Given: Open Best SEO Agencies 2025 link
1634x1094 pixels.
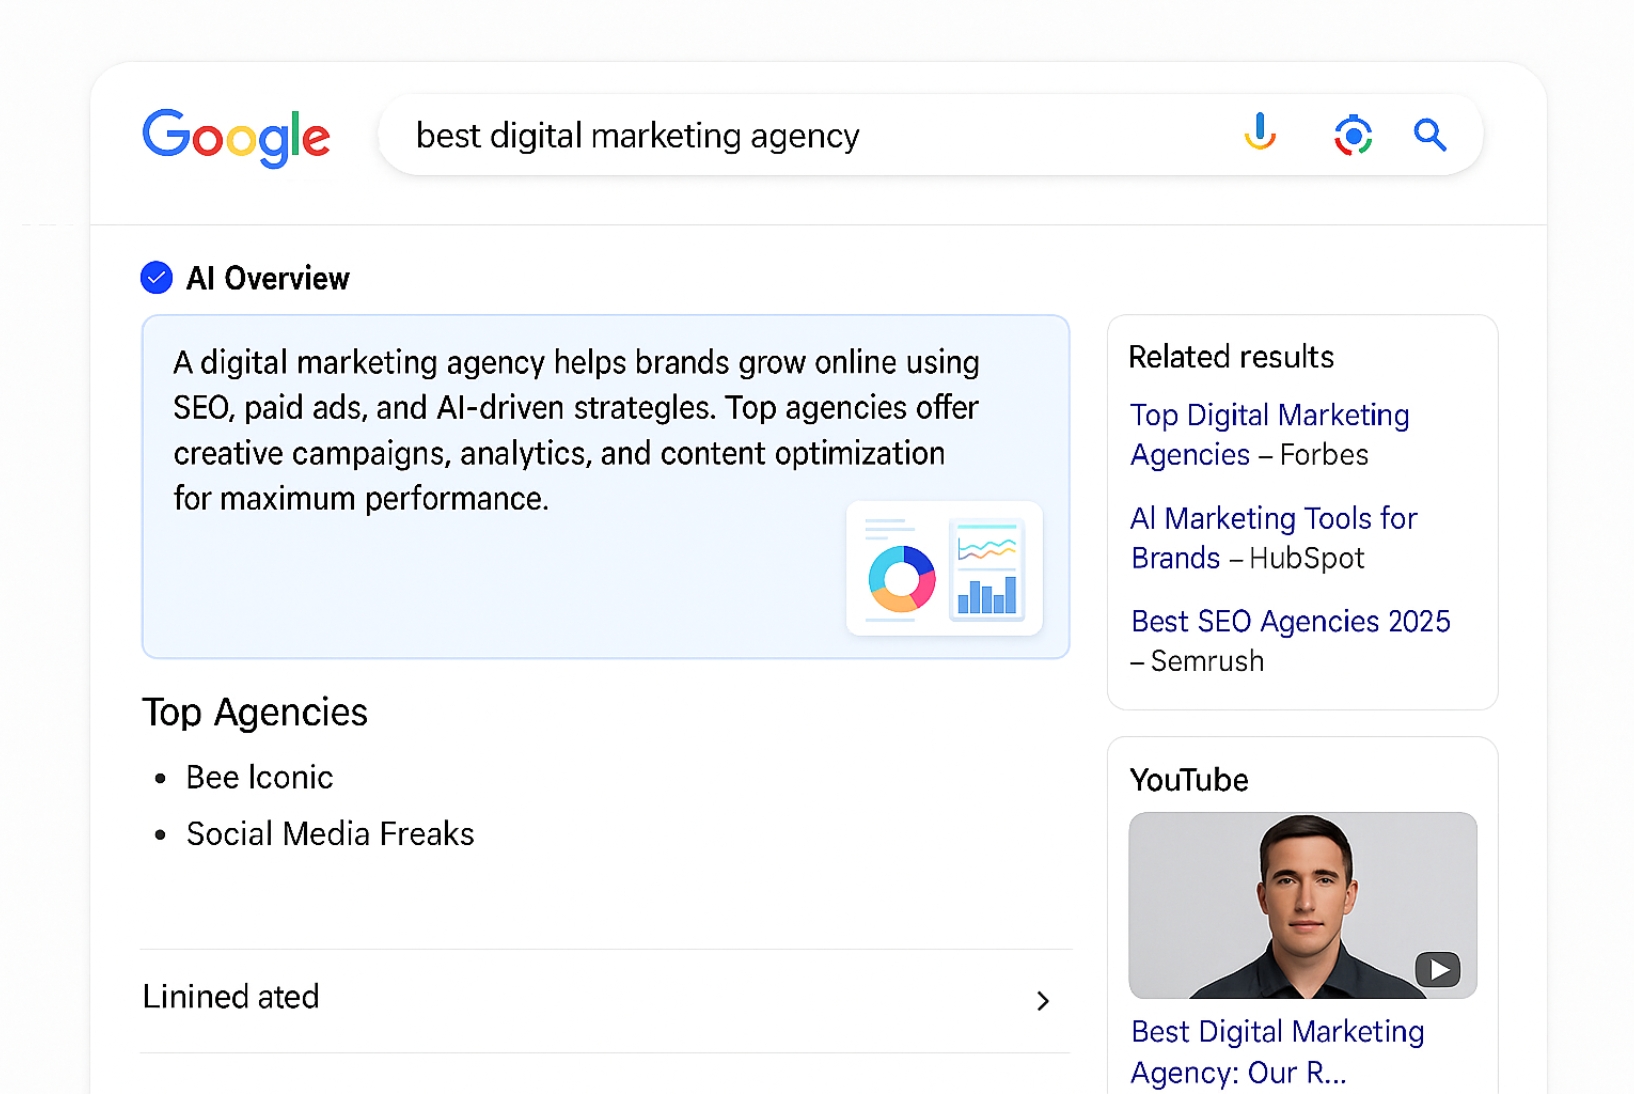Looking at the screenshot, I should (x=1290, y=621).
